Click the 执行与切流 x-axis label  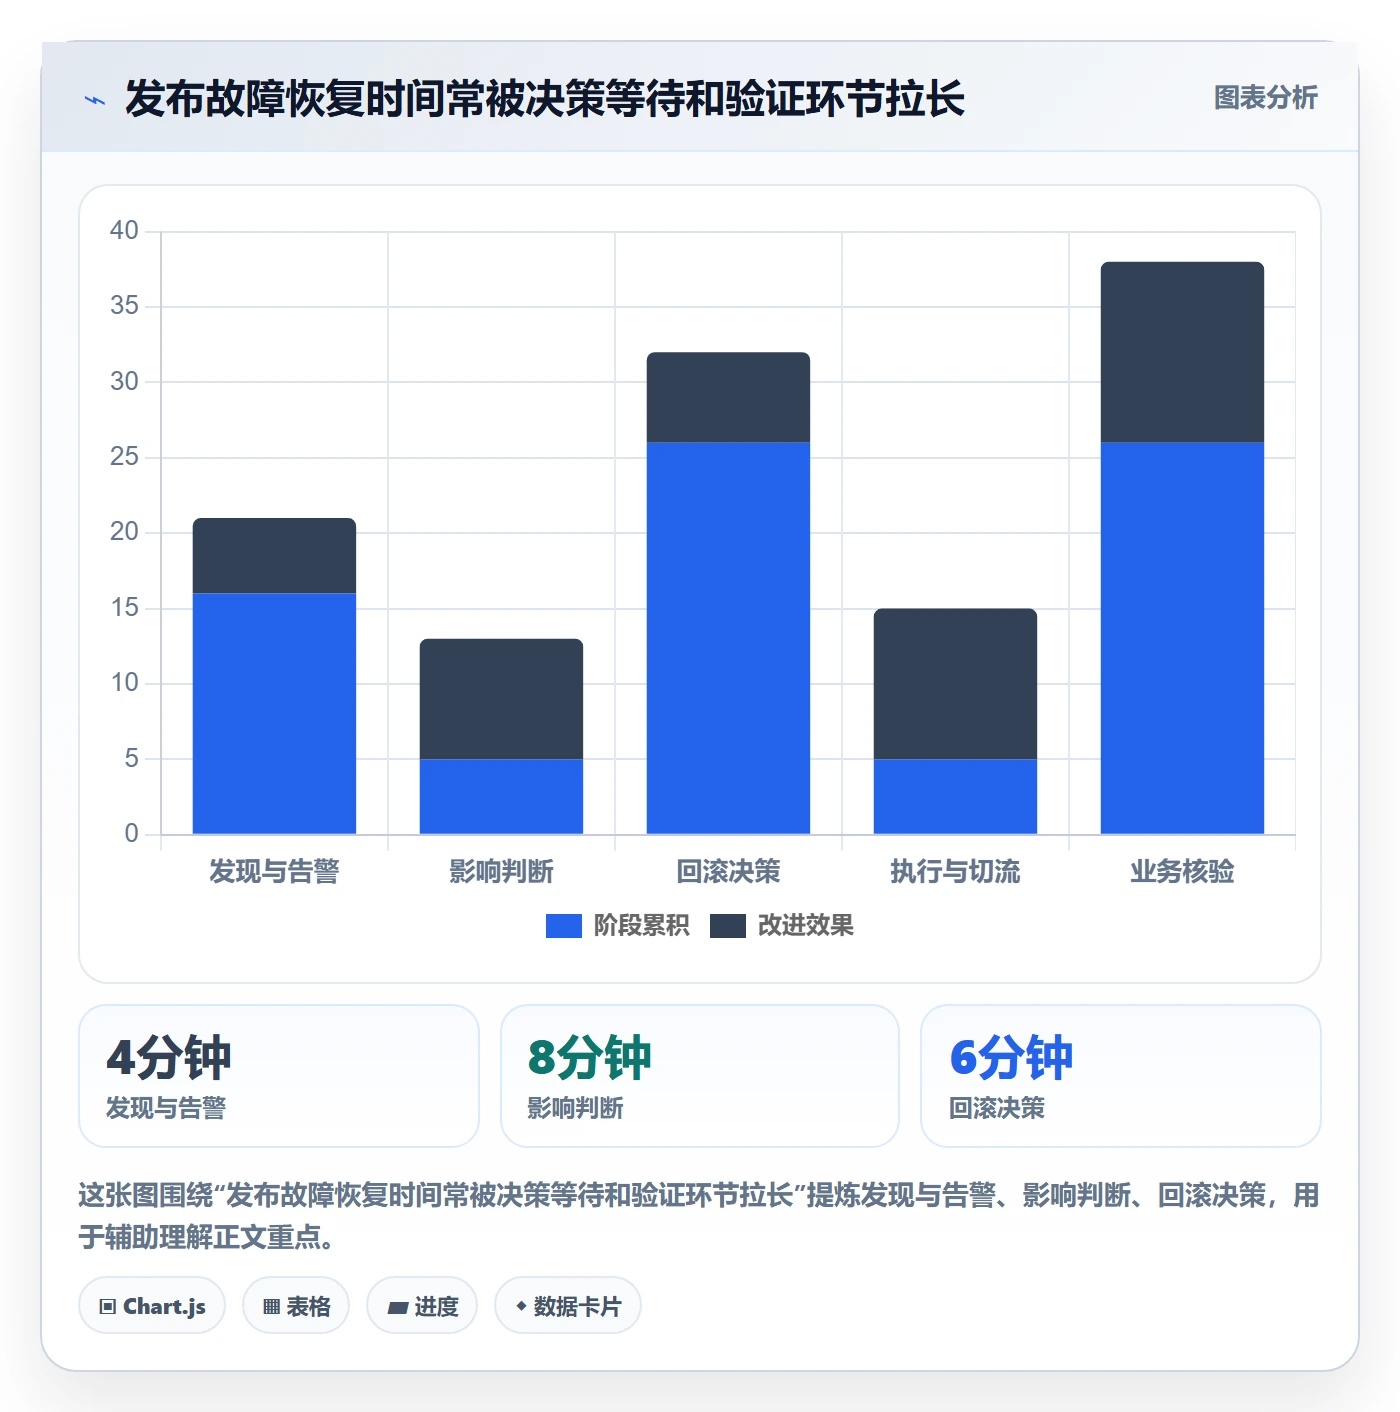point(955,872)
